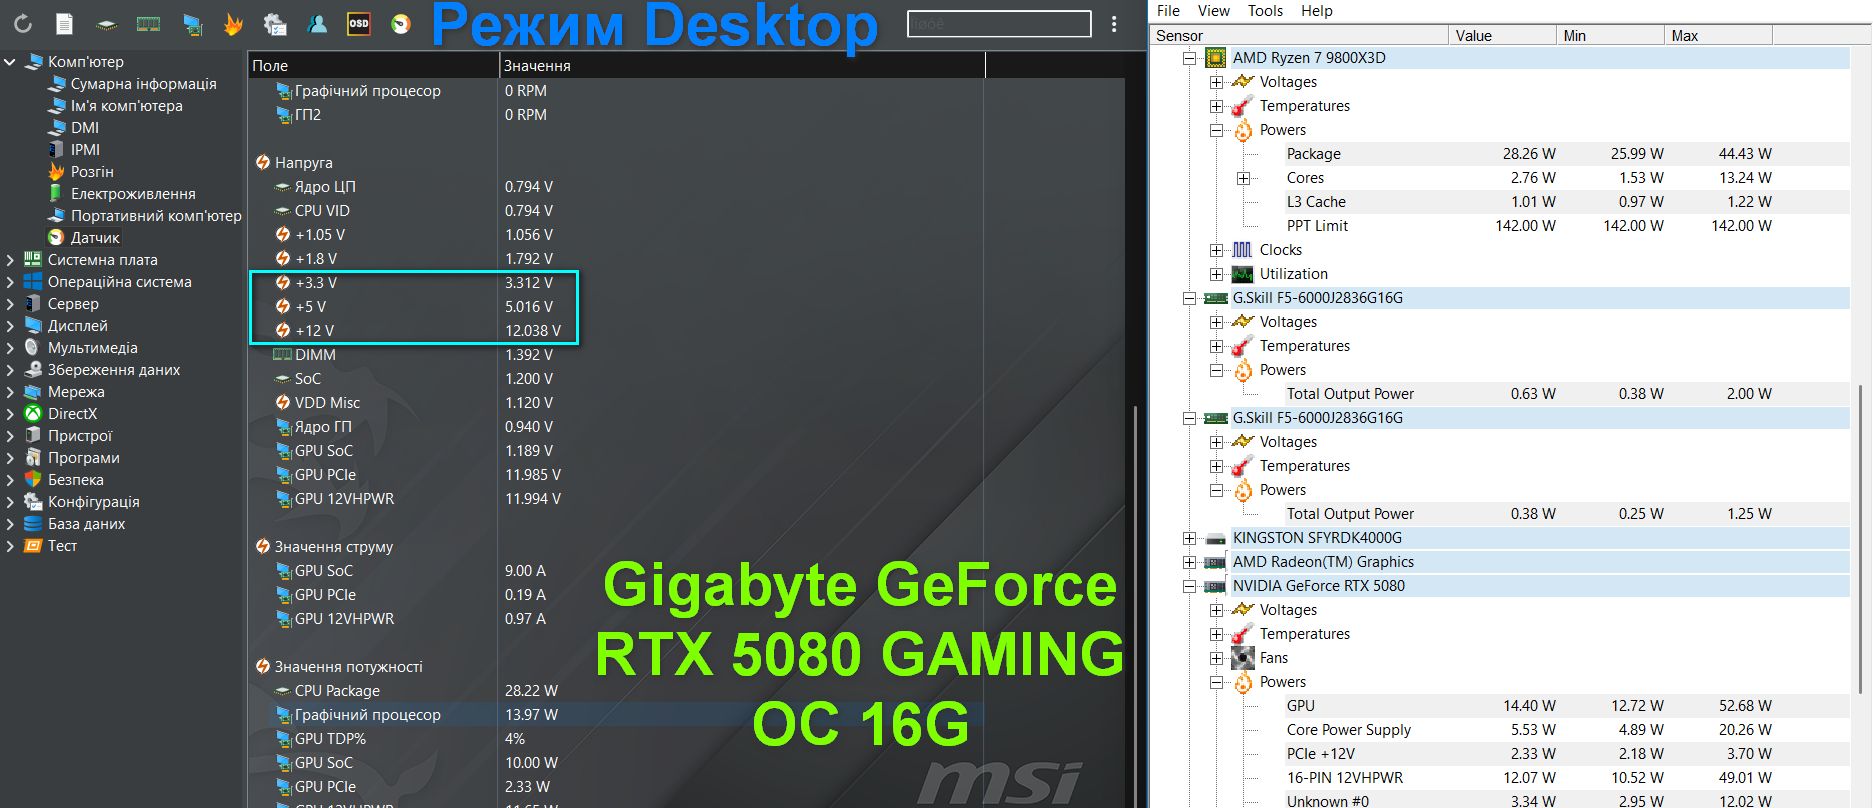Screen dimensions: 1873x808
Task: Select Портативний комп'ютер entry
Action: click(156, 216)
